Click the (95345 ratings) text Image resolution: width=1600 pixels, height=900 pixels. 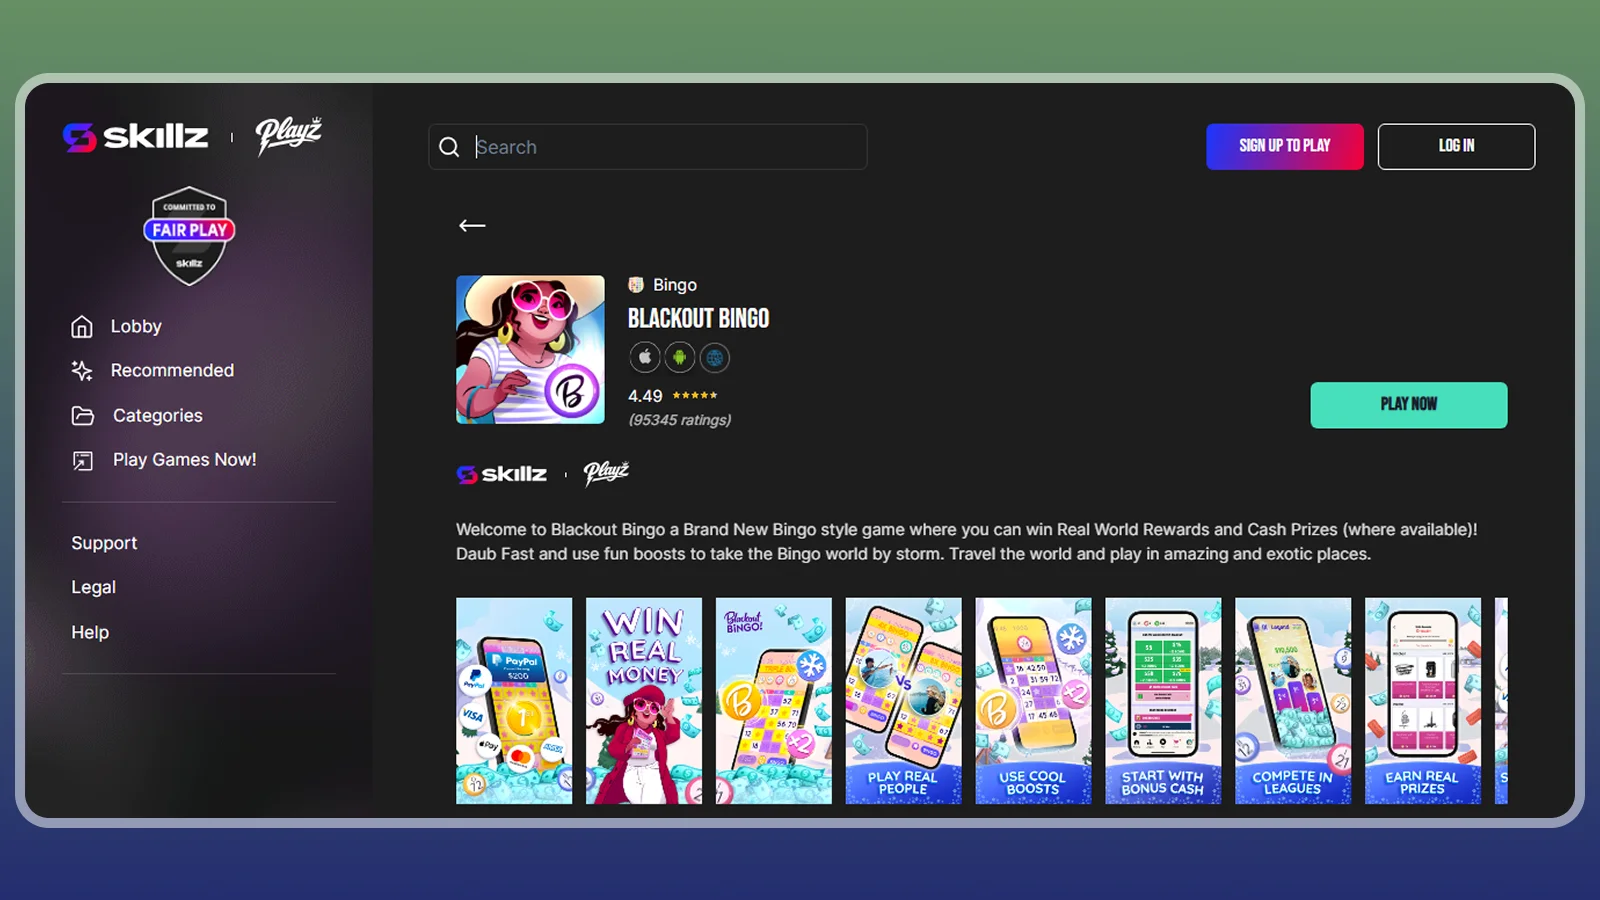(680, 420)
